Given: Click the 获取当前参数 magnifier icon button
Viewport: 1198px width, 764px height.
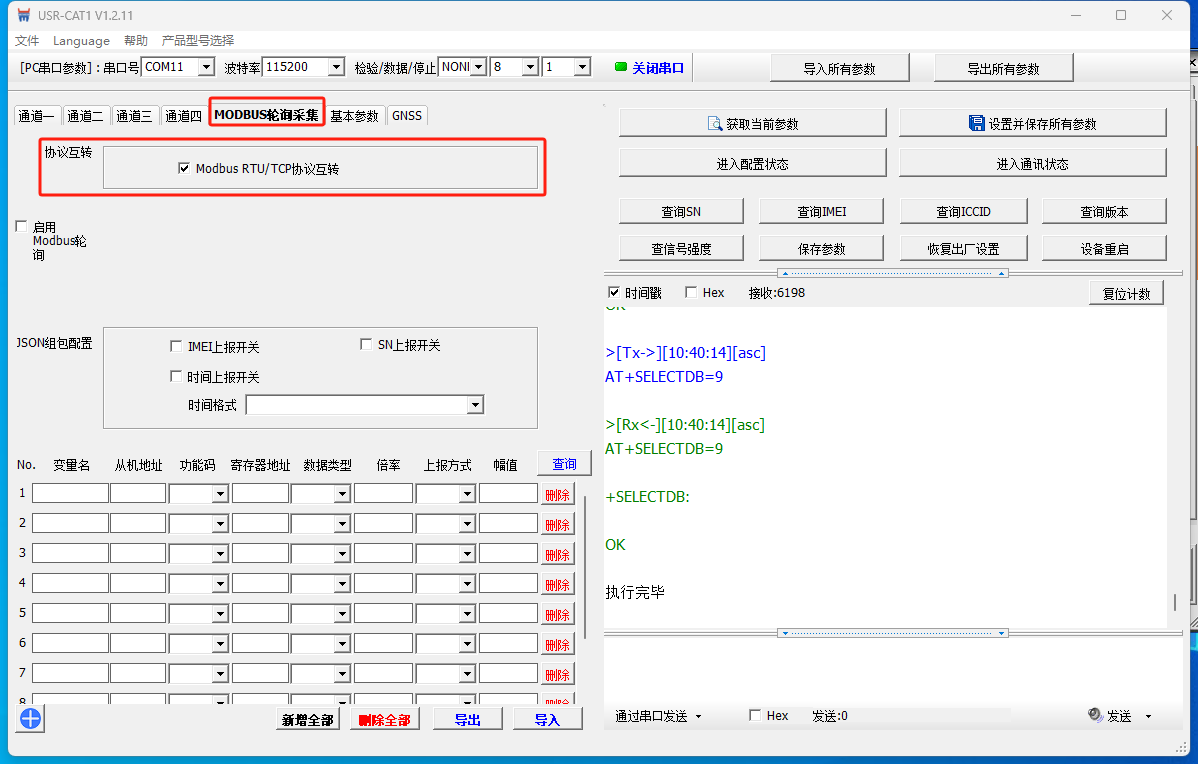Looking at the screenshot, I should click(715, 124).
